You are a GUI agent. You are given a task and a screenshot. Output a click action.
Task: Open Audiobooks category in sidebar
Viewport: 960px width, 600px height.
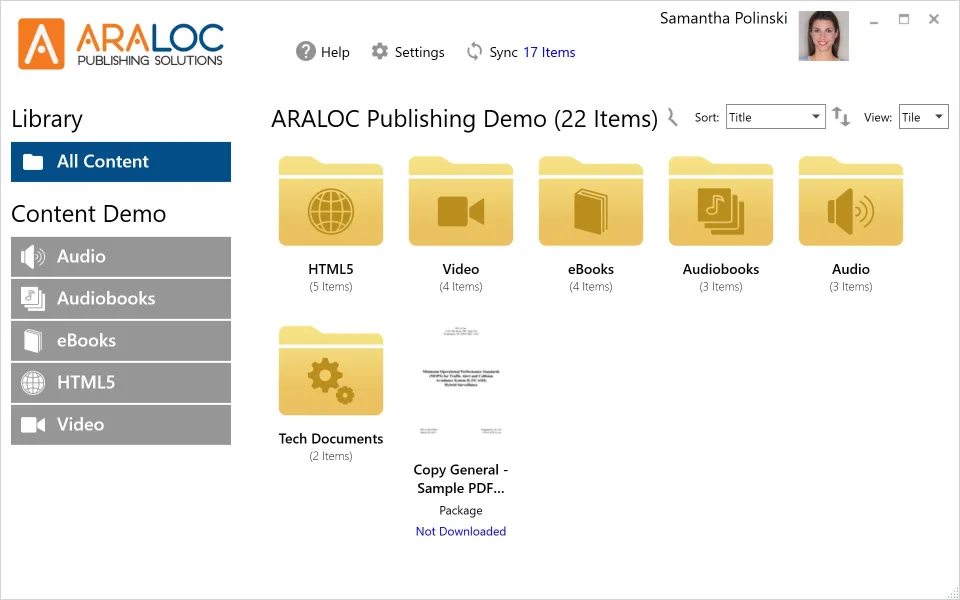(x=121, y=299)
